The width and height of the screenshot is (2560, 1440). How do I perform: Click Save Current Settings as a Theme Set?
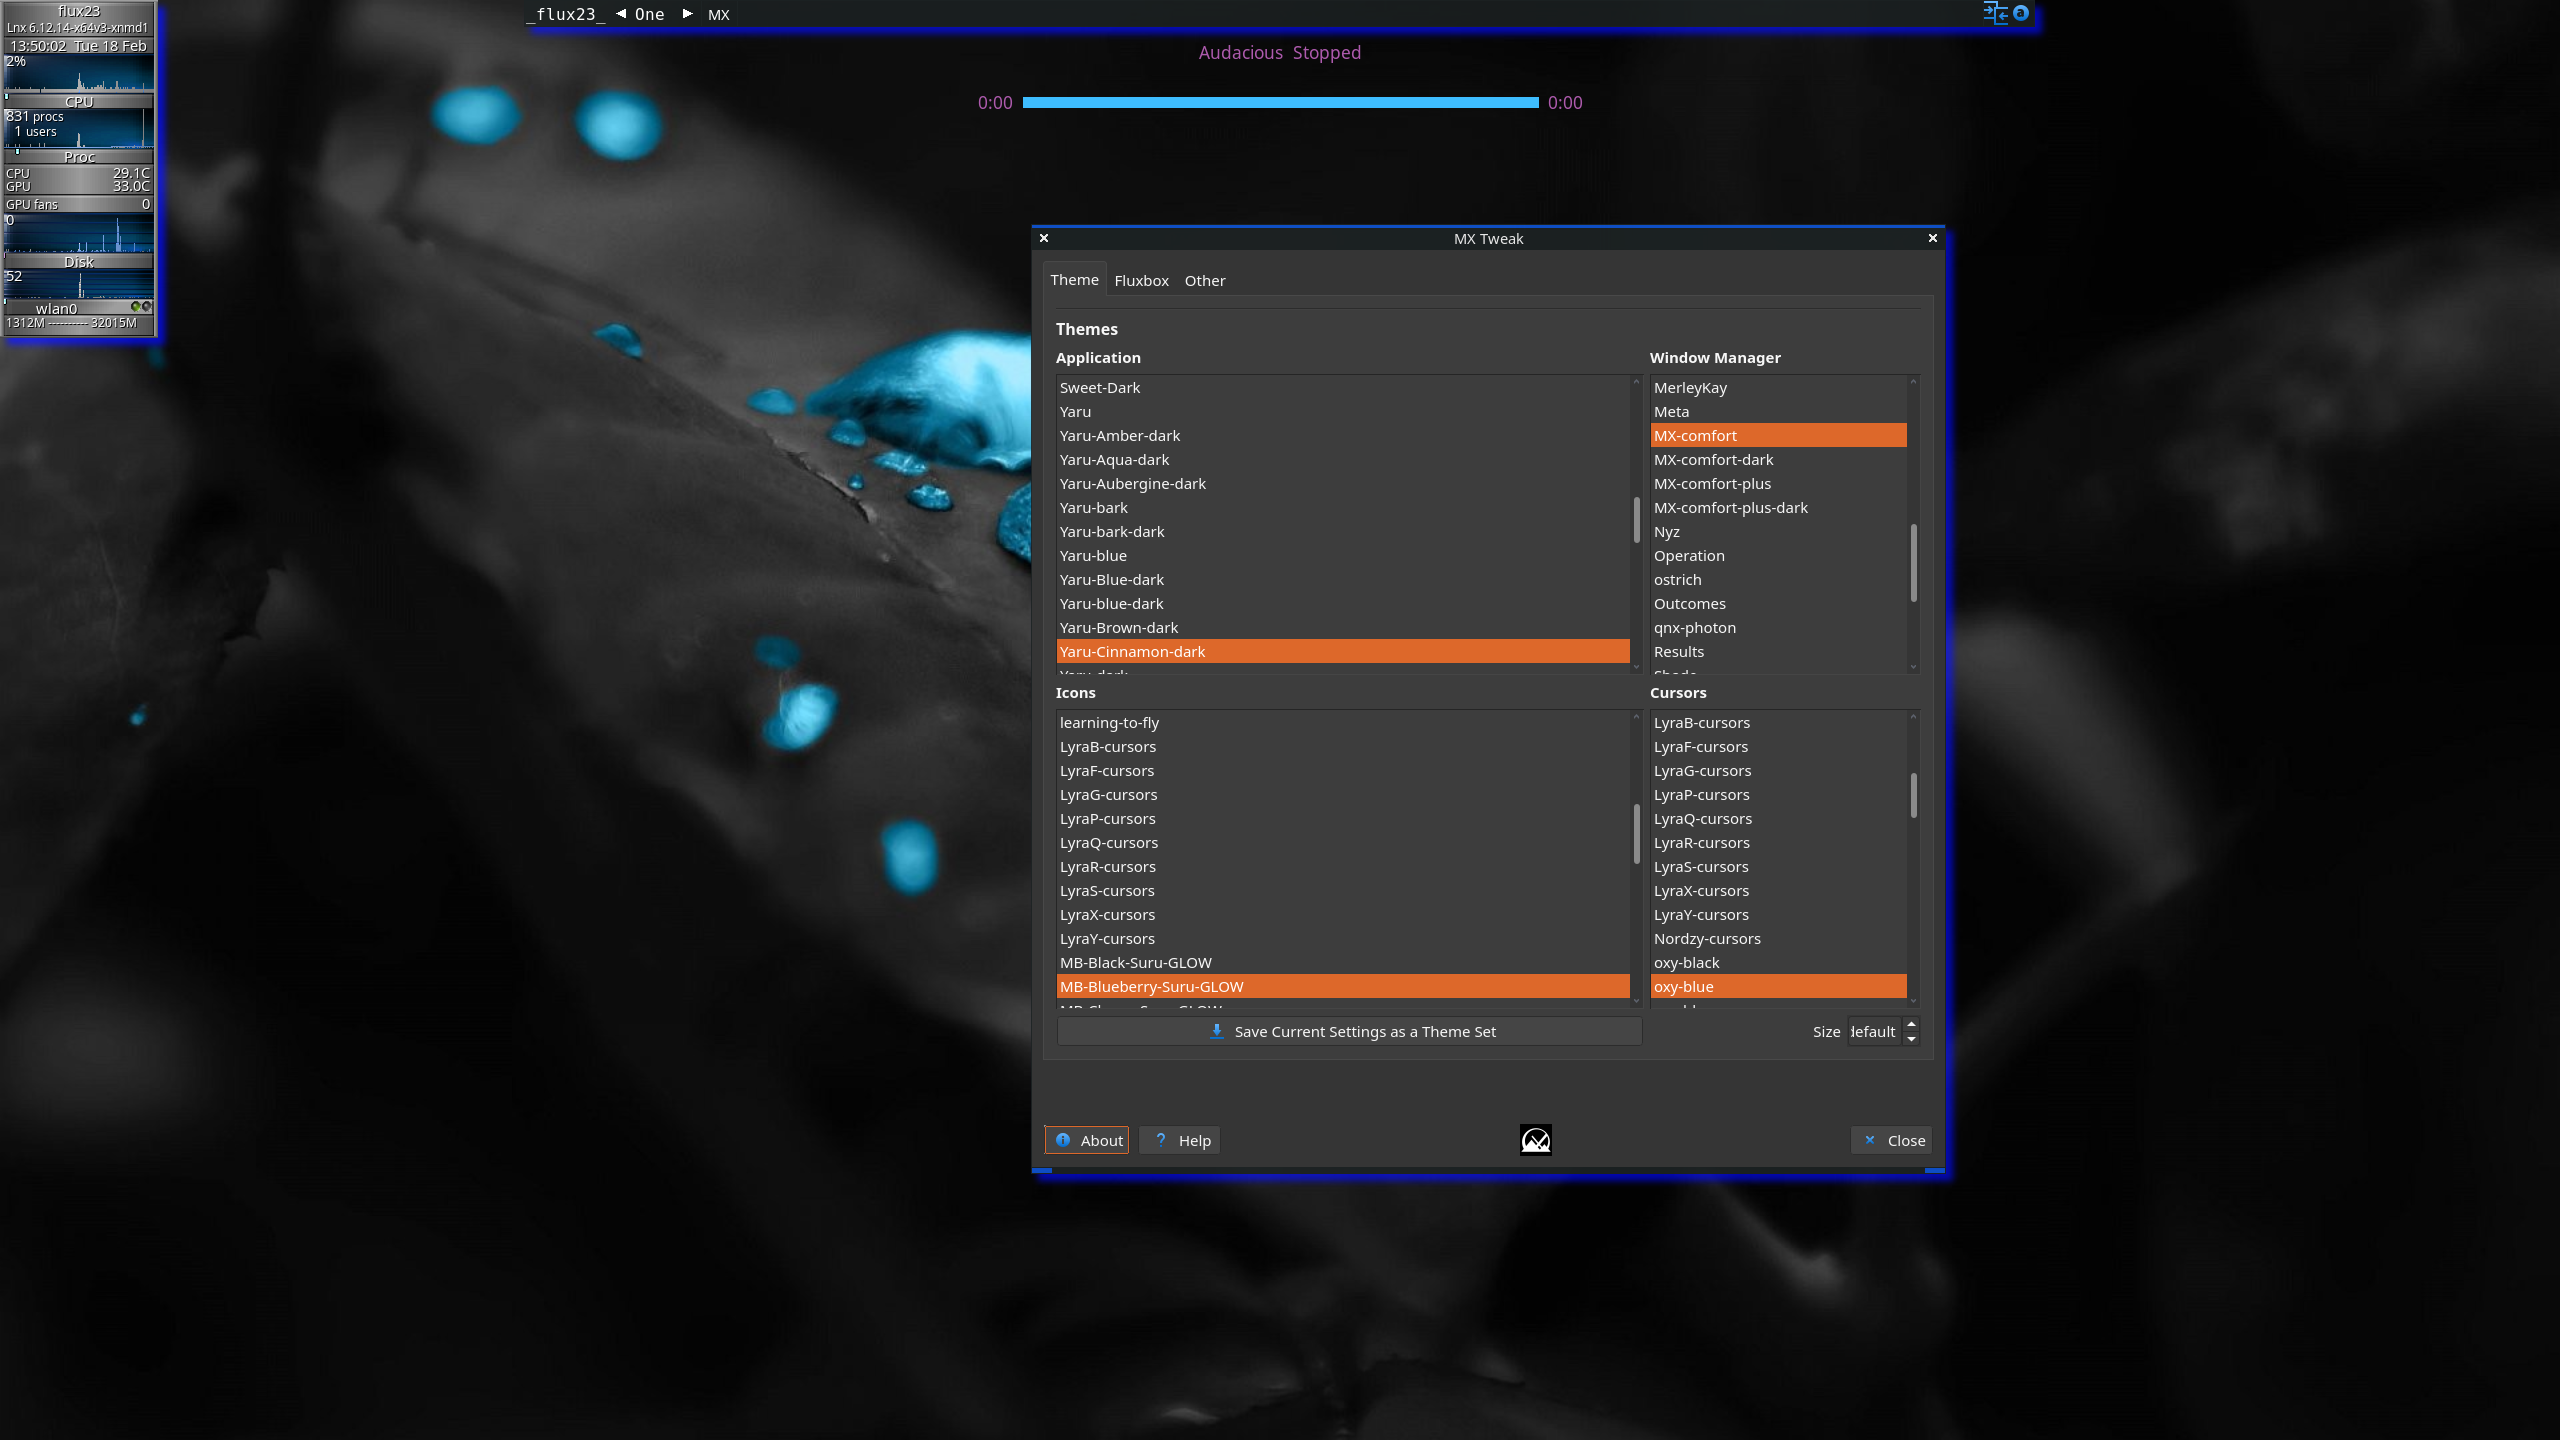click(1364, 1031)
